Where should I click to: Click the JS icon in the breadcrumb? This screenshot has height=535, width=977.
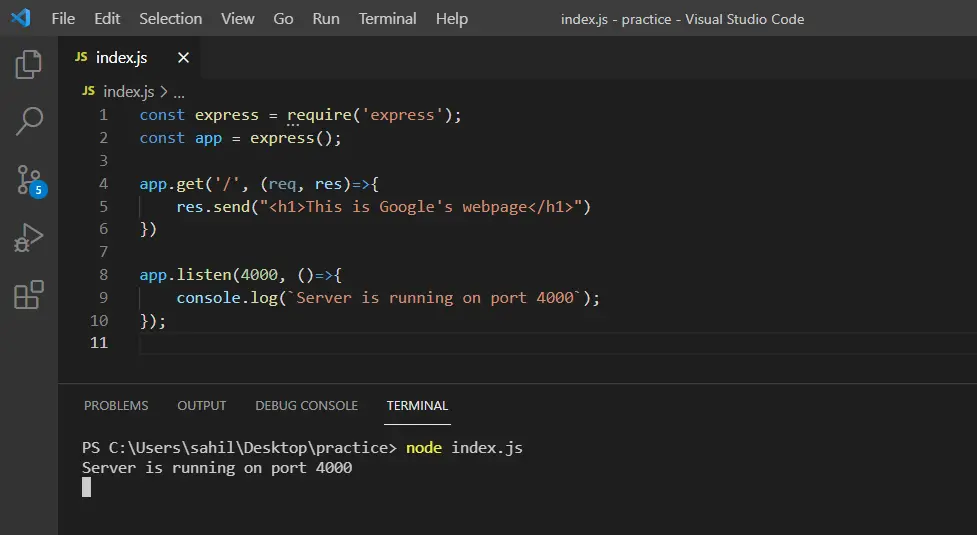[x=88, y=91]
